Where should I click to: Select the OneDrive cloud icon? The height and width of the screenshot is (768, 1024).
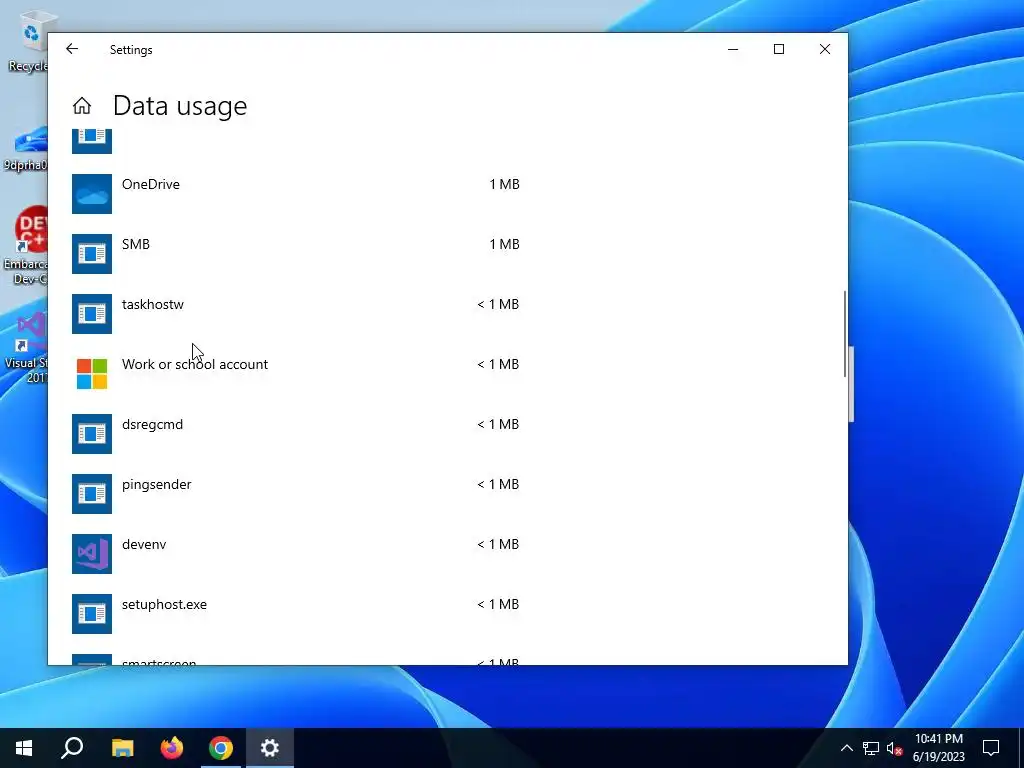[x=92, y=194]
